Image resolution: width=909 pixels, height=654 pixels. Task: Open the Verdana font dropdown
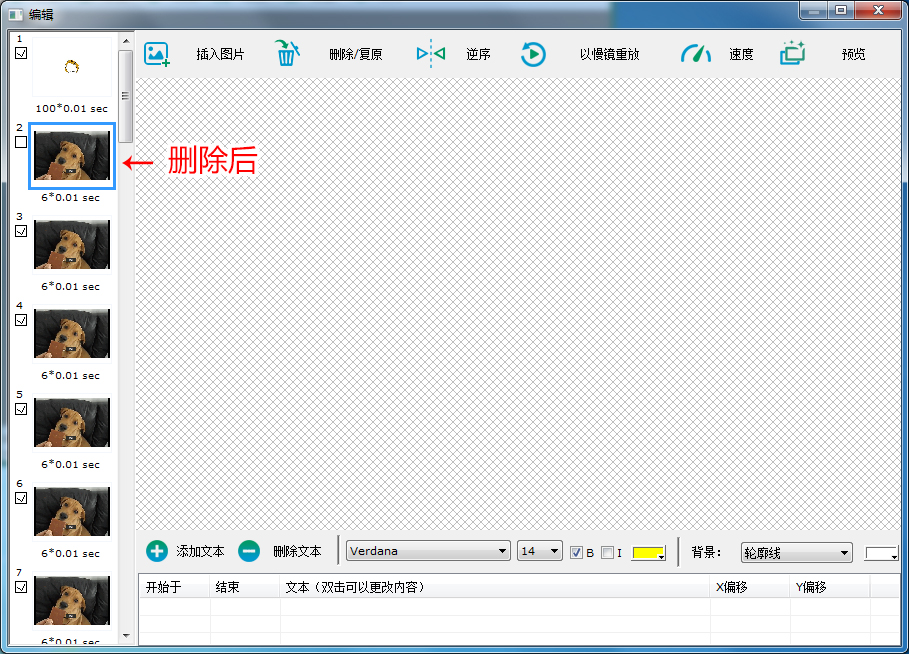pos(428,551)
